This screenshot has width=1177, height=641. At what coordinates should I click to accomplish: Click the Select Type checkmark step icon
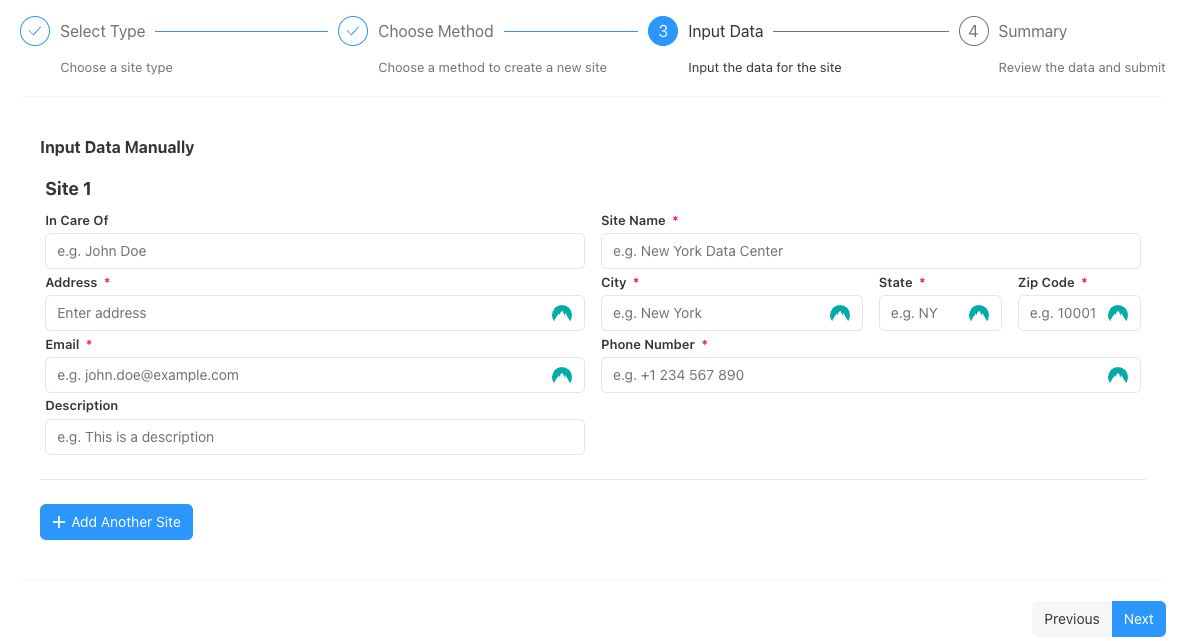point(35,31)
